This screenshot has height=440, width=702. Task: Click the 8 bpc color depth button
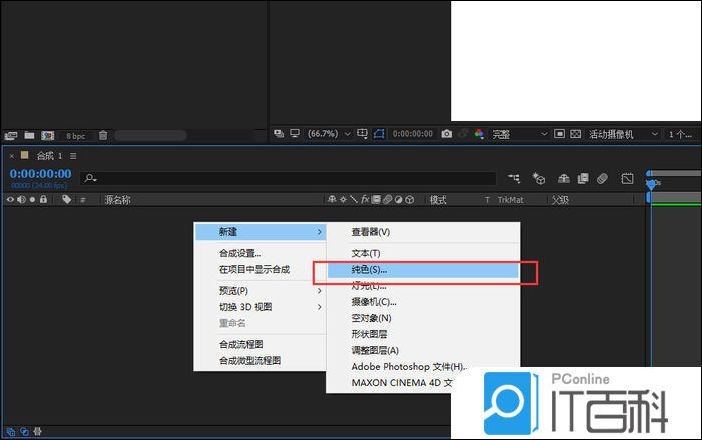[75, 136]
